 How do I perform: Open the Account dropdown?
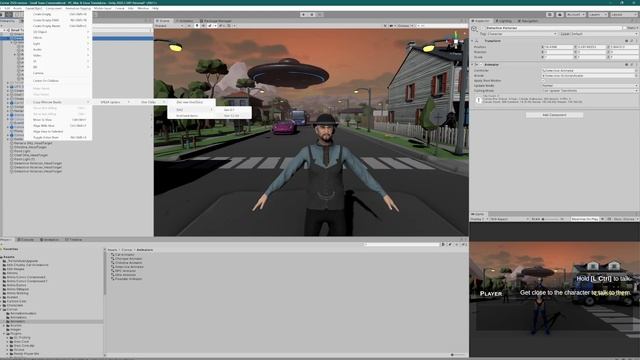[576, 14]
